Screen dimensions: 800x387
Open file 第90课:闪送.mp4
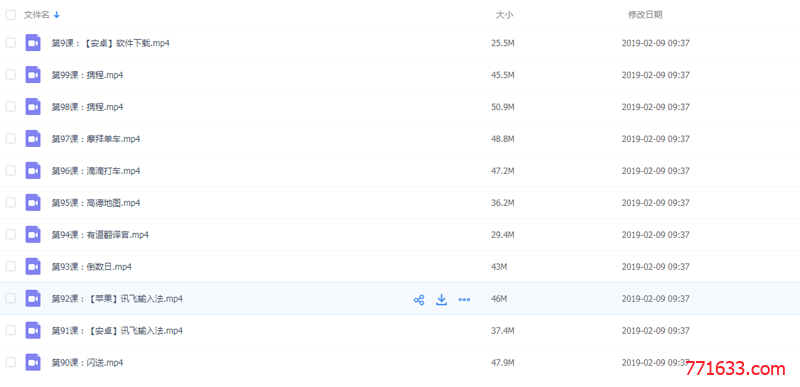point(87,363)
